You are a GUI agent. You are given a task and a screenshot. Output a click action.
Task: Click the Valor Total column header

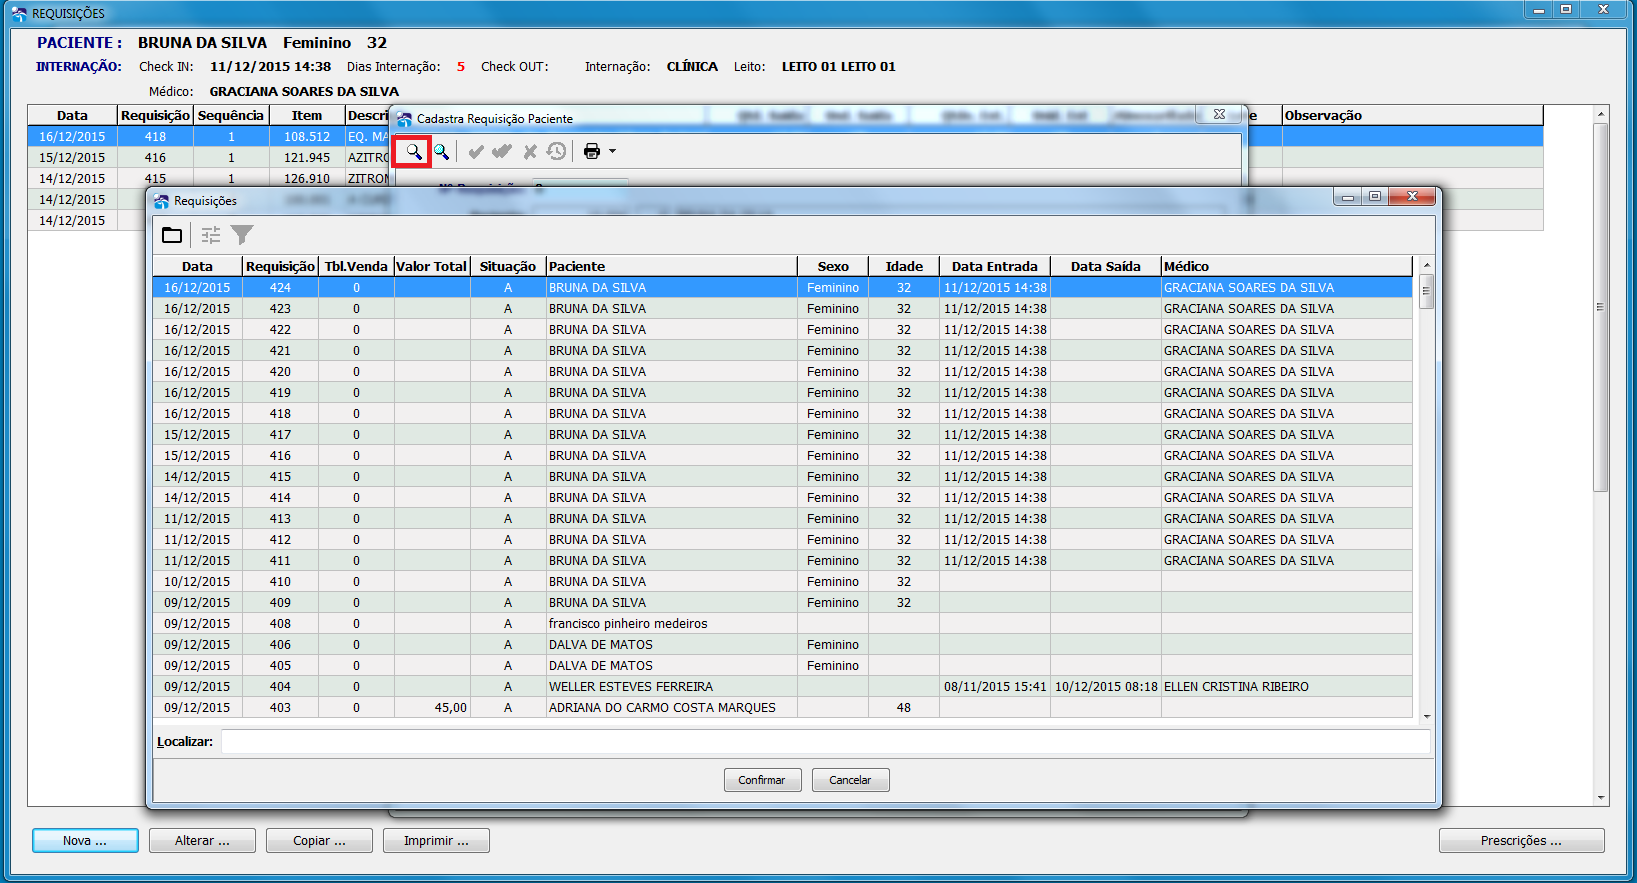coord(432,267)
